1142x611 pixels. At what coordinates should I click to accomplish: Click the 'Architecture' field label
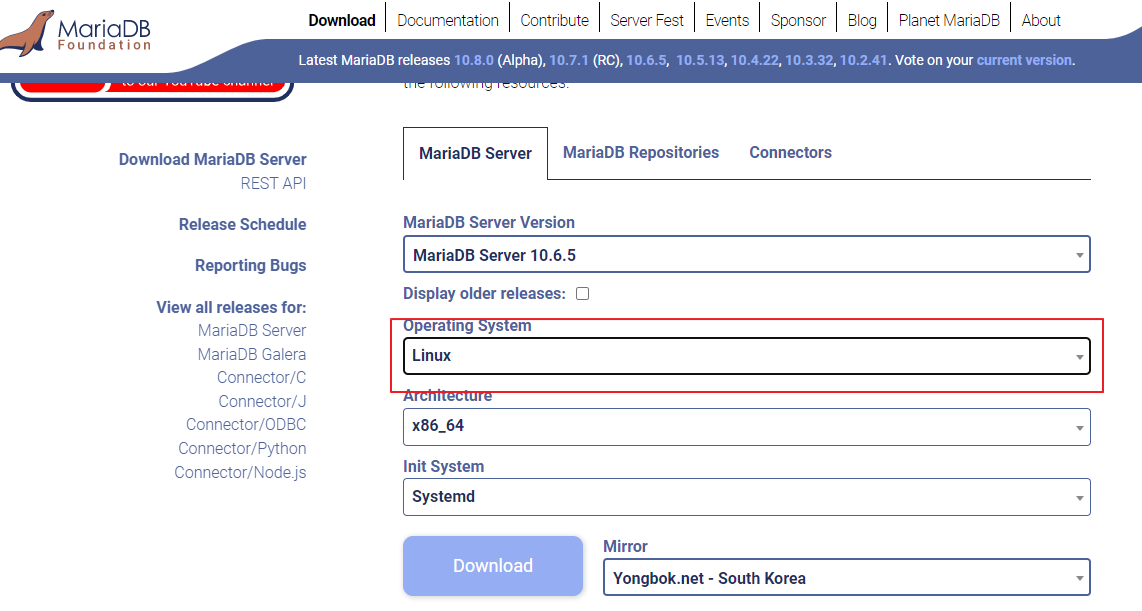tap(447, 396)
